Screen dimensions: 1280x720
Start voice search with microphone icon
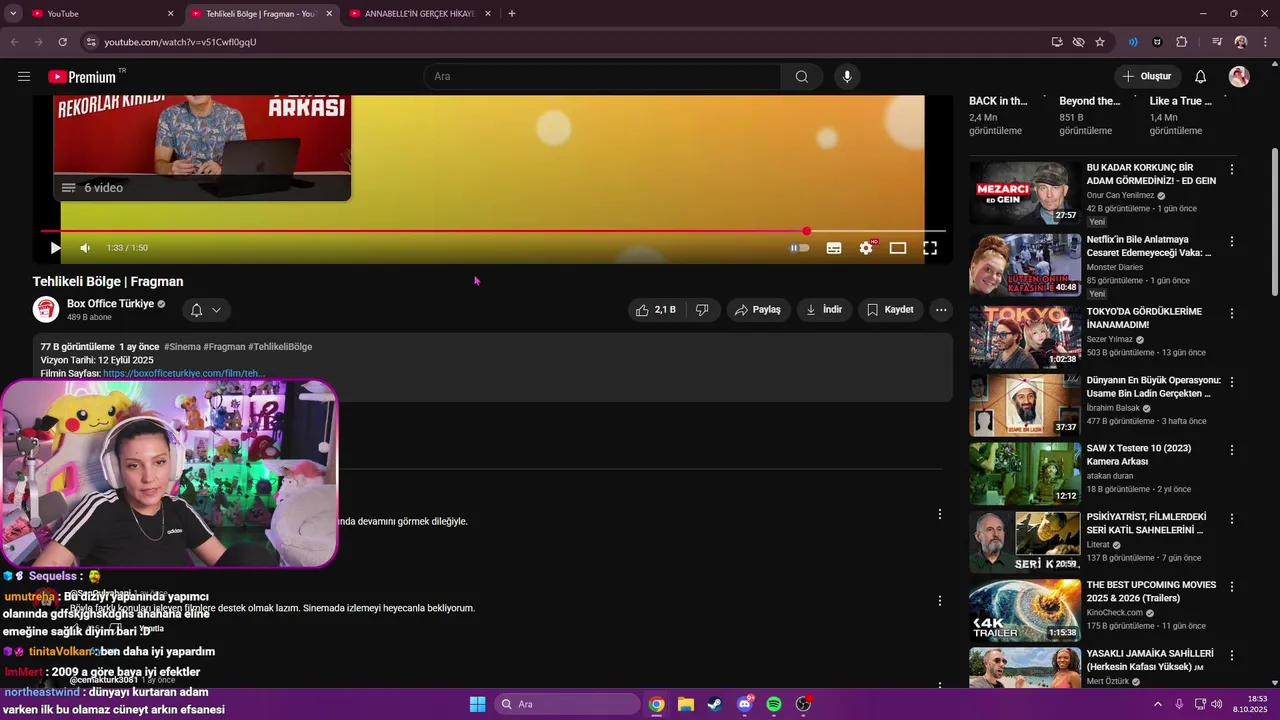pos(847,77)
